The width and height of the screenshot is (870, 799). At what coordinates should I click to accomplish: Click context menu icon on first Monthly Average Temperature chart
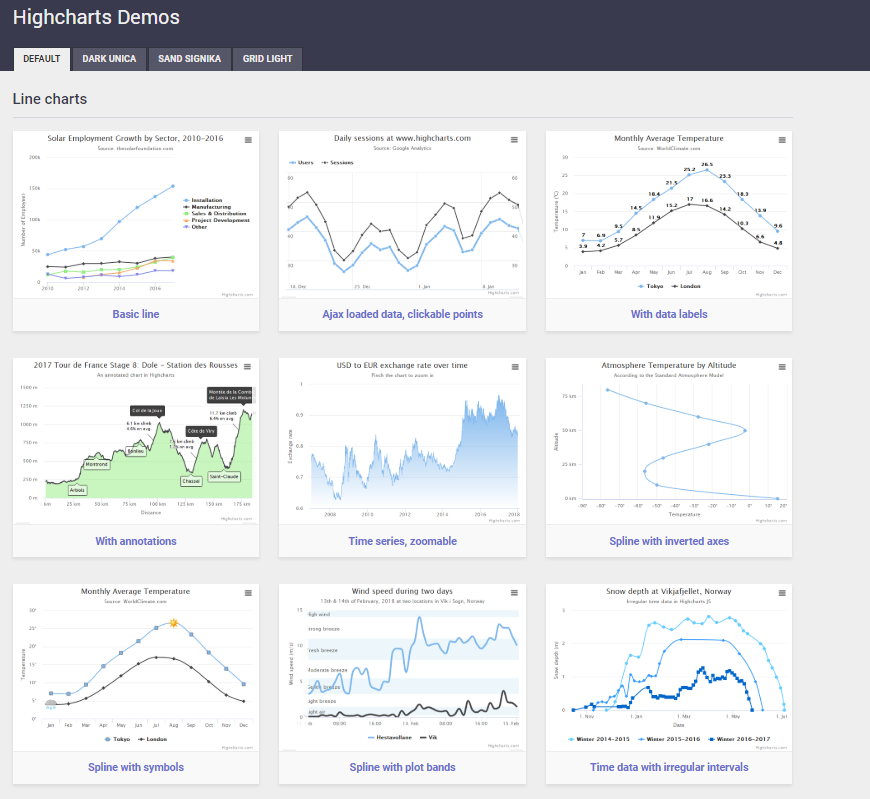coord(782,141)
